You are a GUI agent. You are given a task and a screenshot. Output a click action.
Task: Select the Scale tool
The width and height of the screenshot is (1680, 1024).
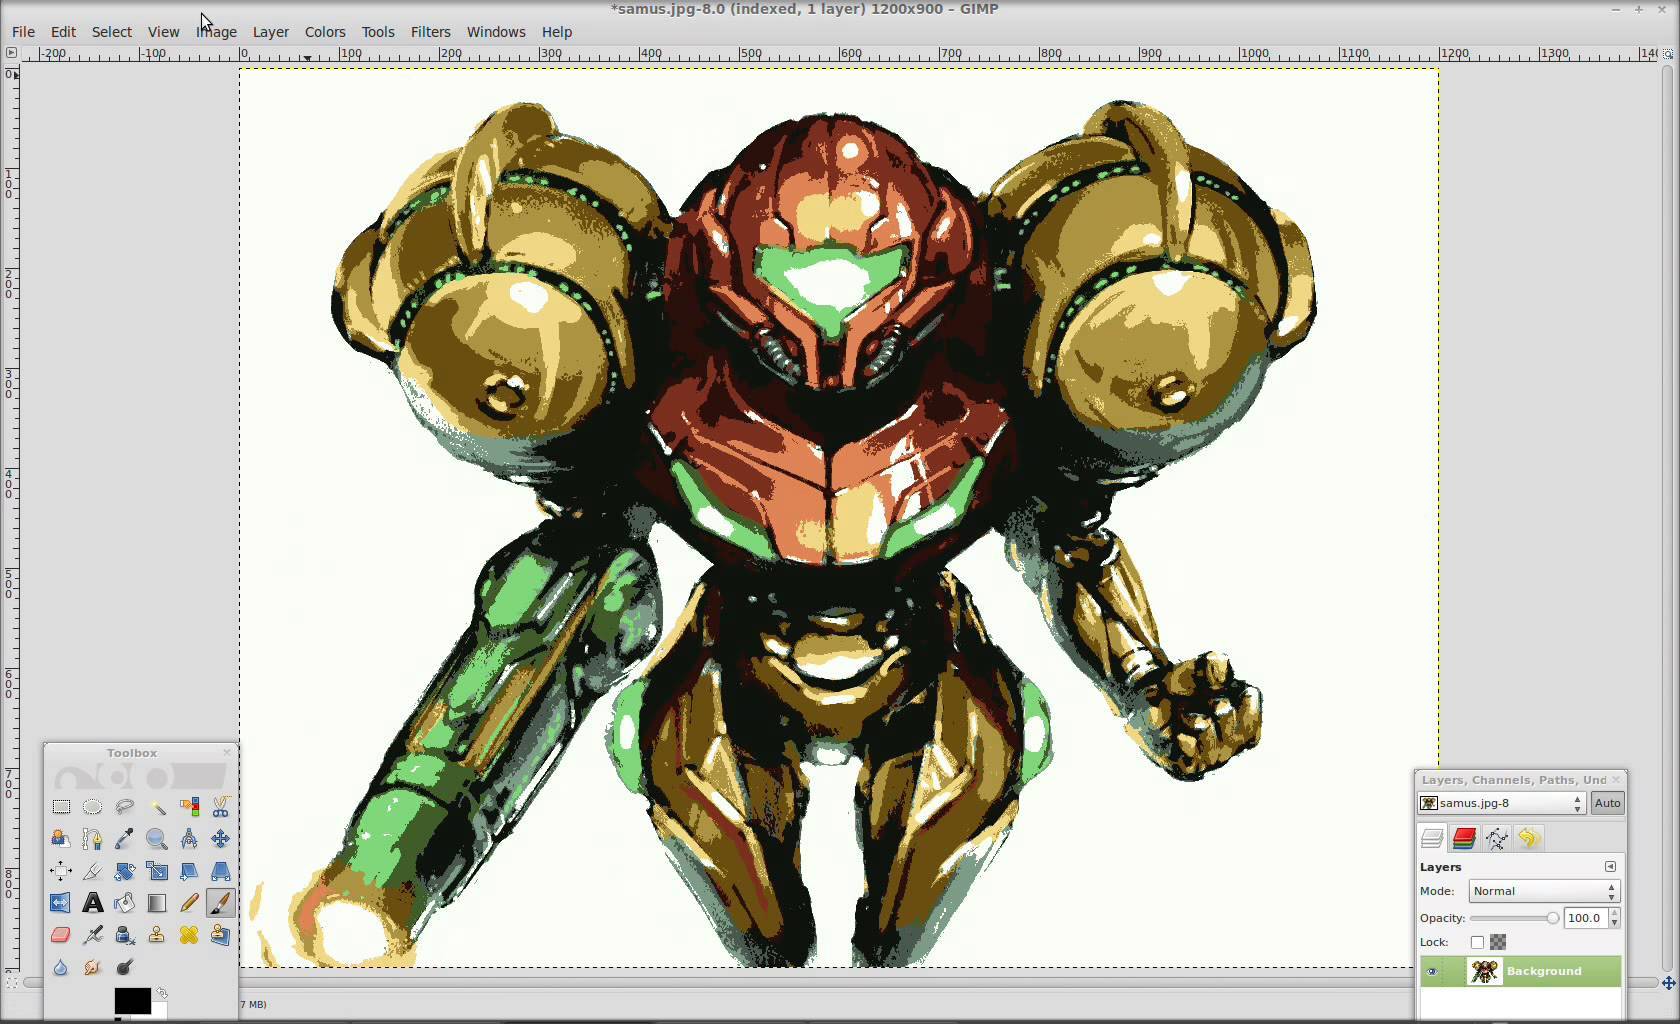click(x=157, y=870)
